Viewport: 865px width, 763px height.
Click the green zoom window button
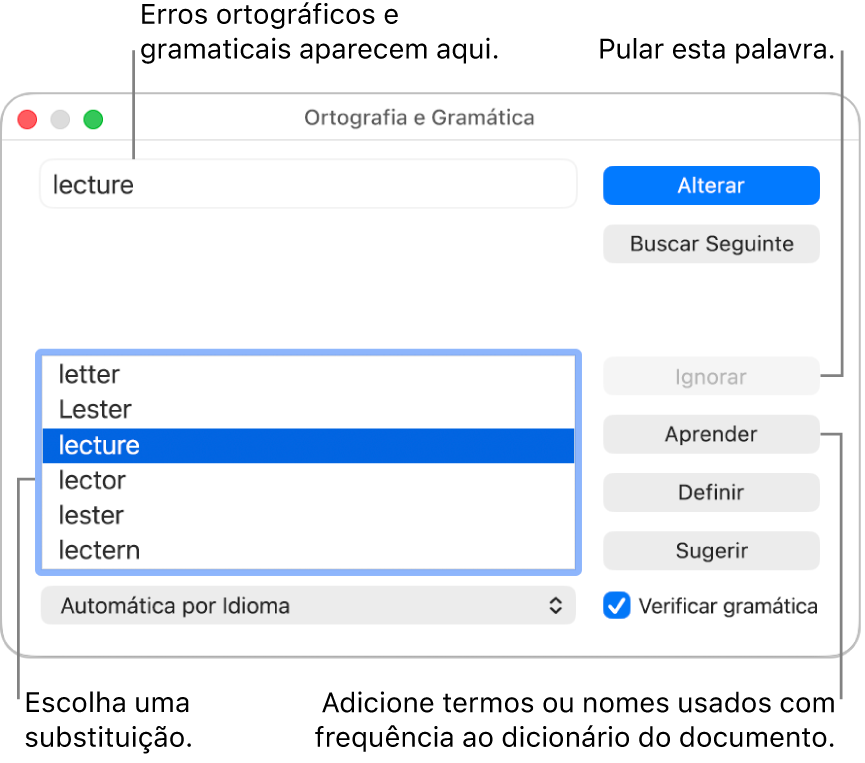(x=93, y=118)
